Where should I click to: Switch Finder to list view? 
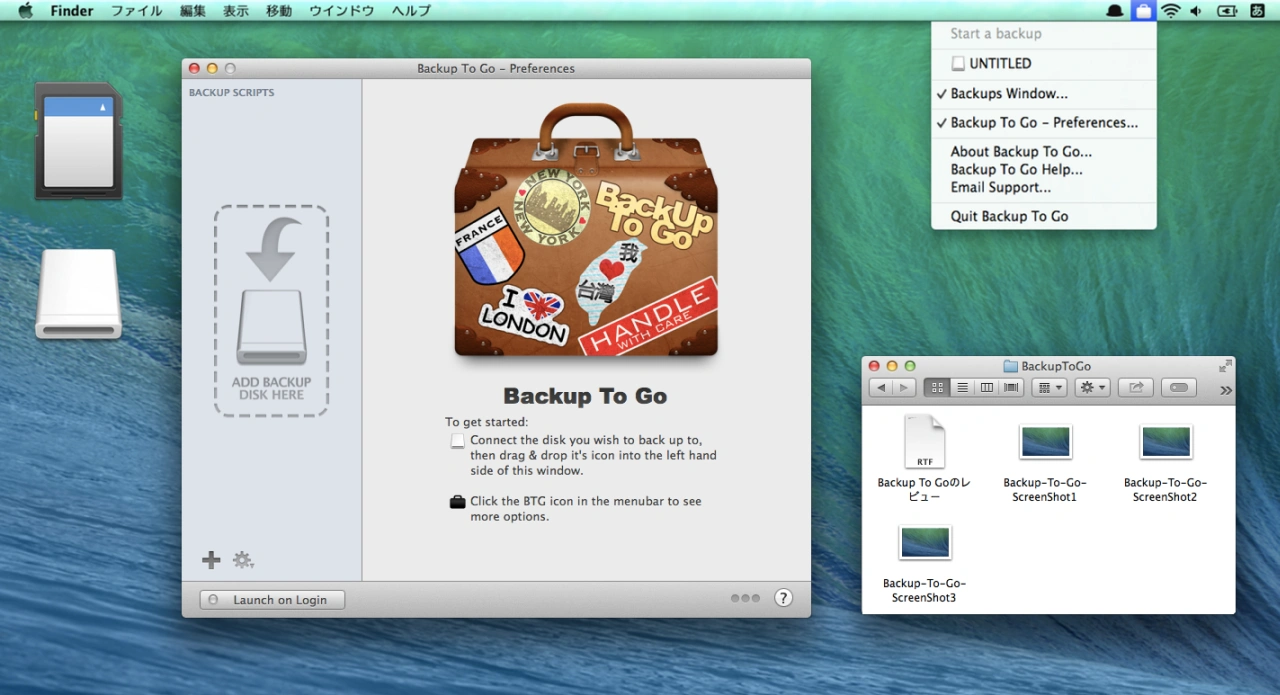962,388
